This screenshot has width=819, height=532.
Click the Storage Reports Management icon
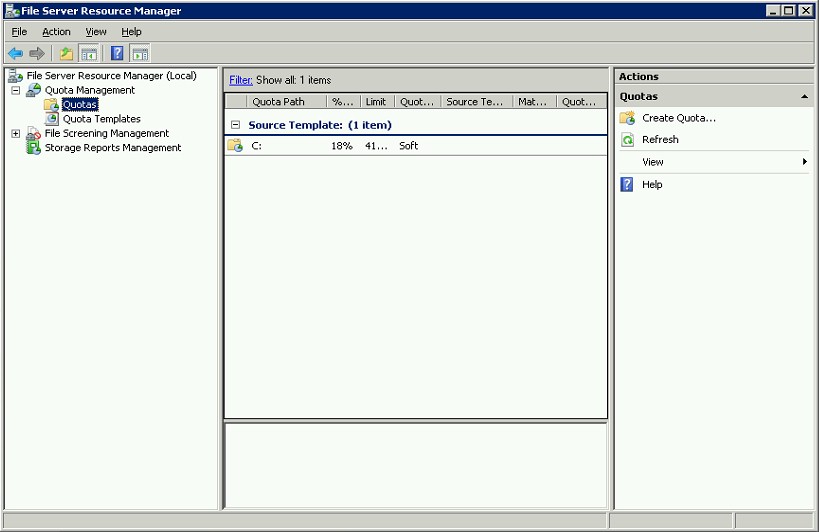pos(33,148)
